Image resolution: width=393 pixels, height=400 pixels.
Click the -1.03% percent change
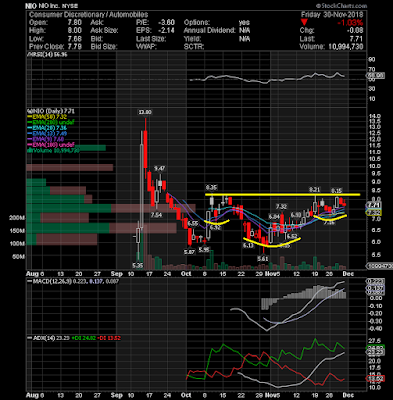pos(350,23)
